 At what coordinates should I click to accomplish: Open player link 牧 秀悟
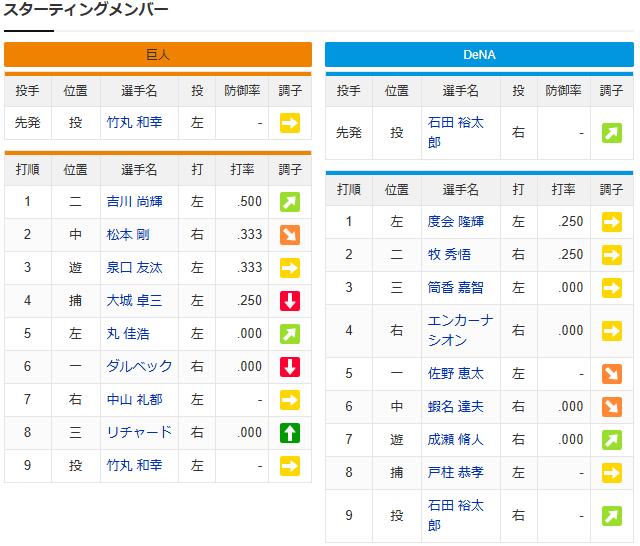click(x=449, y=255)
